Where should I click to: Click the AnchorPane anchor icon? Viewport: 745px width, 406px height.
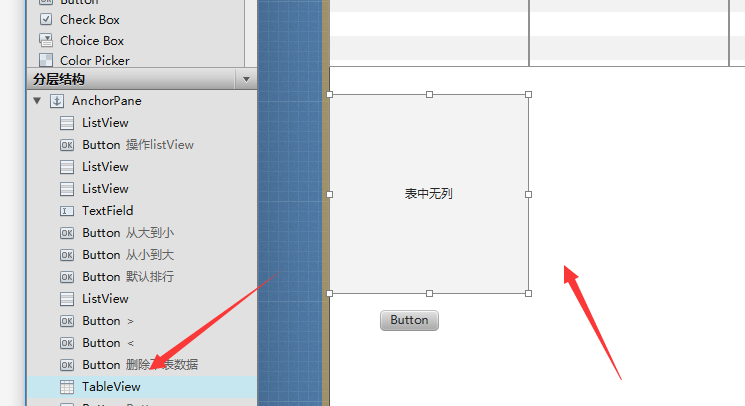click(x=57, y=101)
